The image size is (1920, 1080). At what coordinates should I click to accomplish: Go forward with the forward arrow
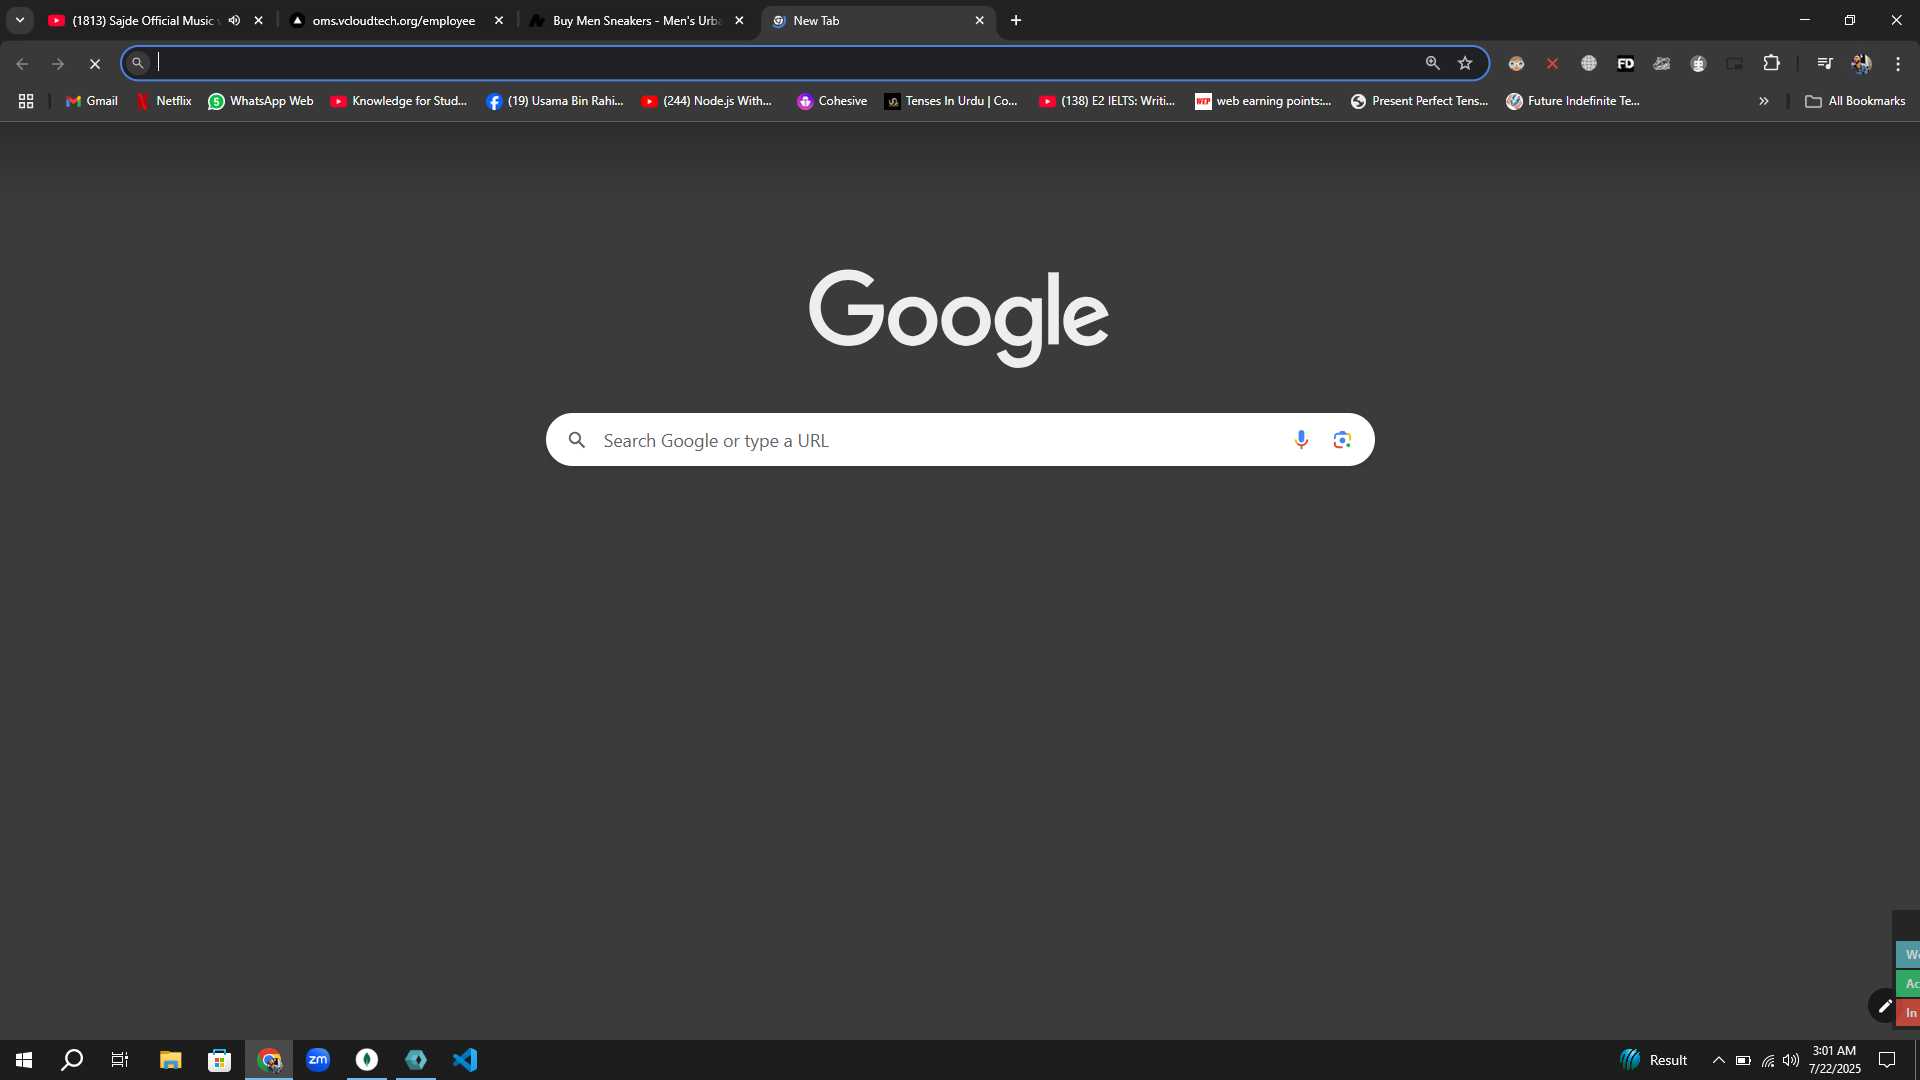pyautogui.click(x=58, y=63)
